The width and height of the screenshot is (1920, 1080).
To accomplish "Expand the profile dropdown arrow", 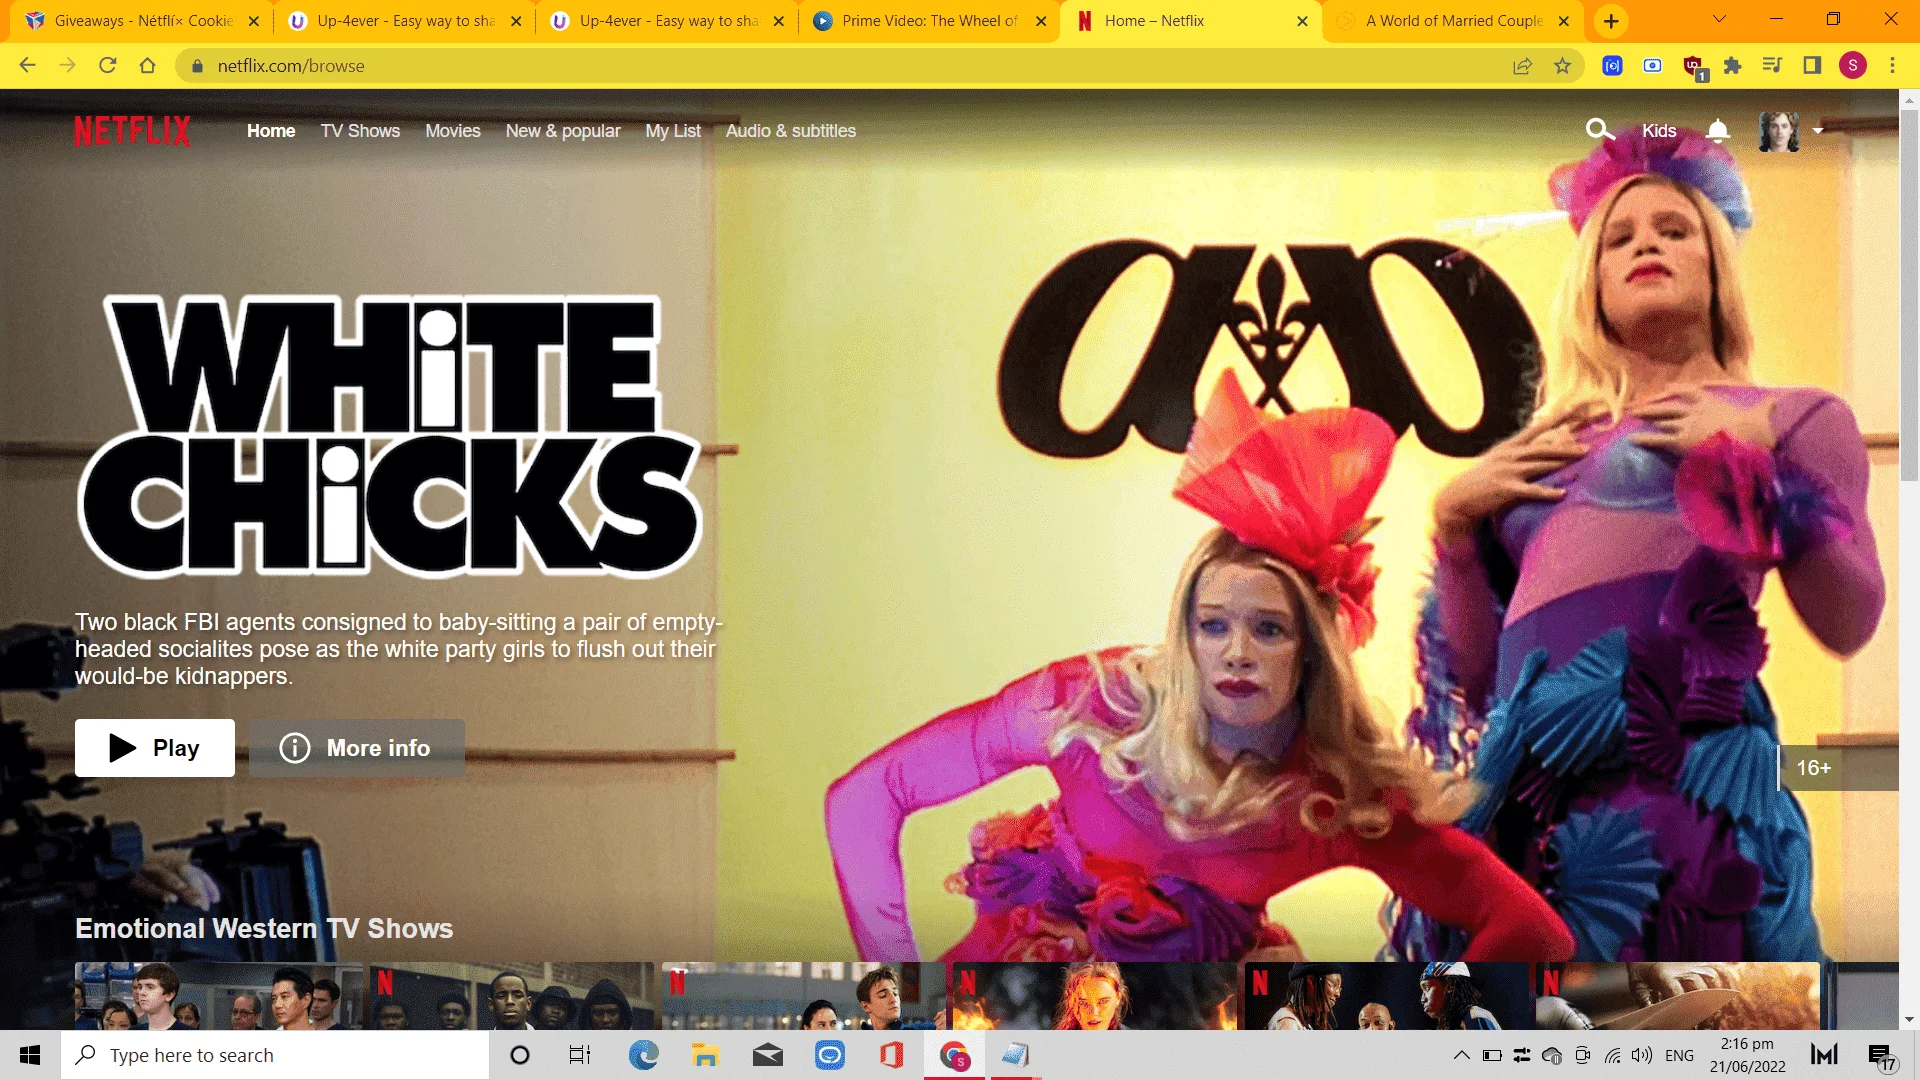I will (1818, 131).
